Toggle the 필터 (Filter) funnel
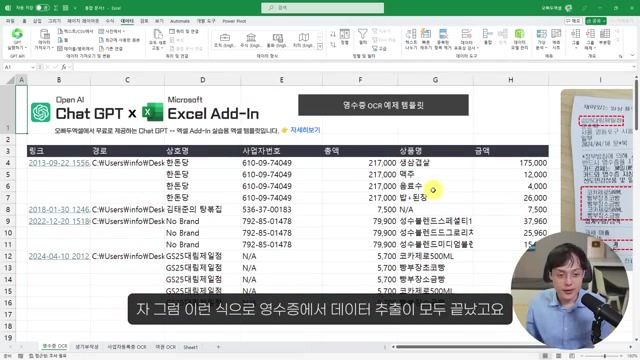 coord(362,37)
